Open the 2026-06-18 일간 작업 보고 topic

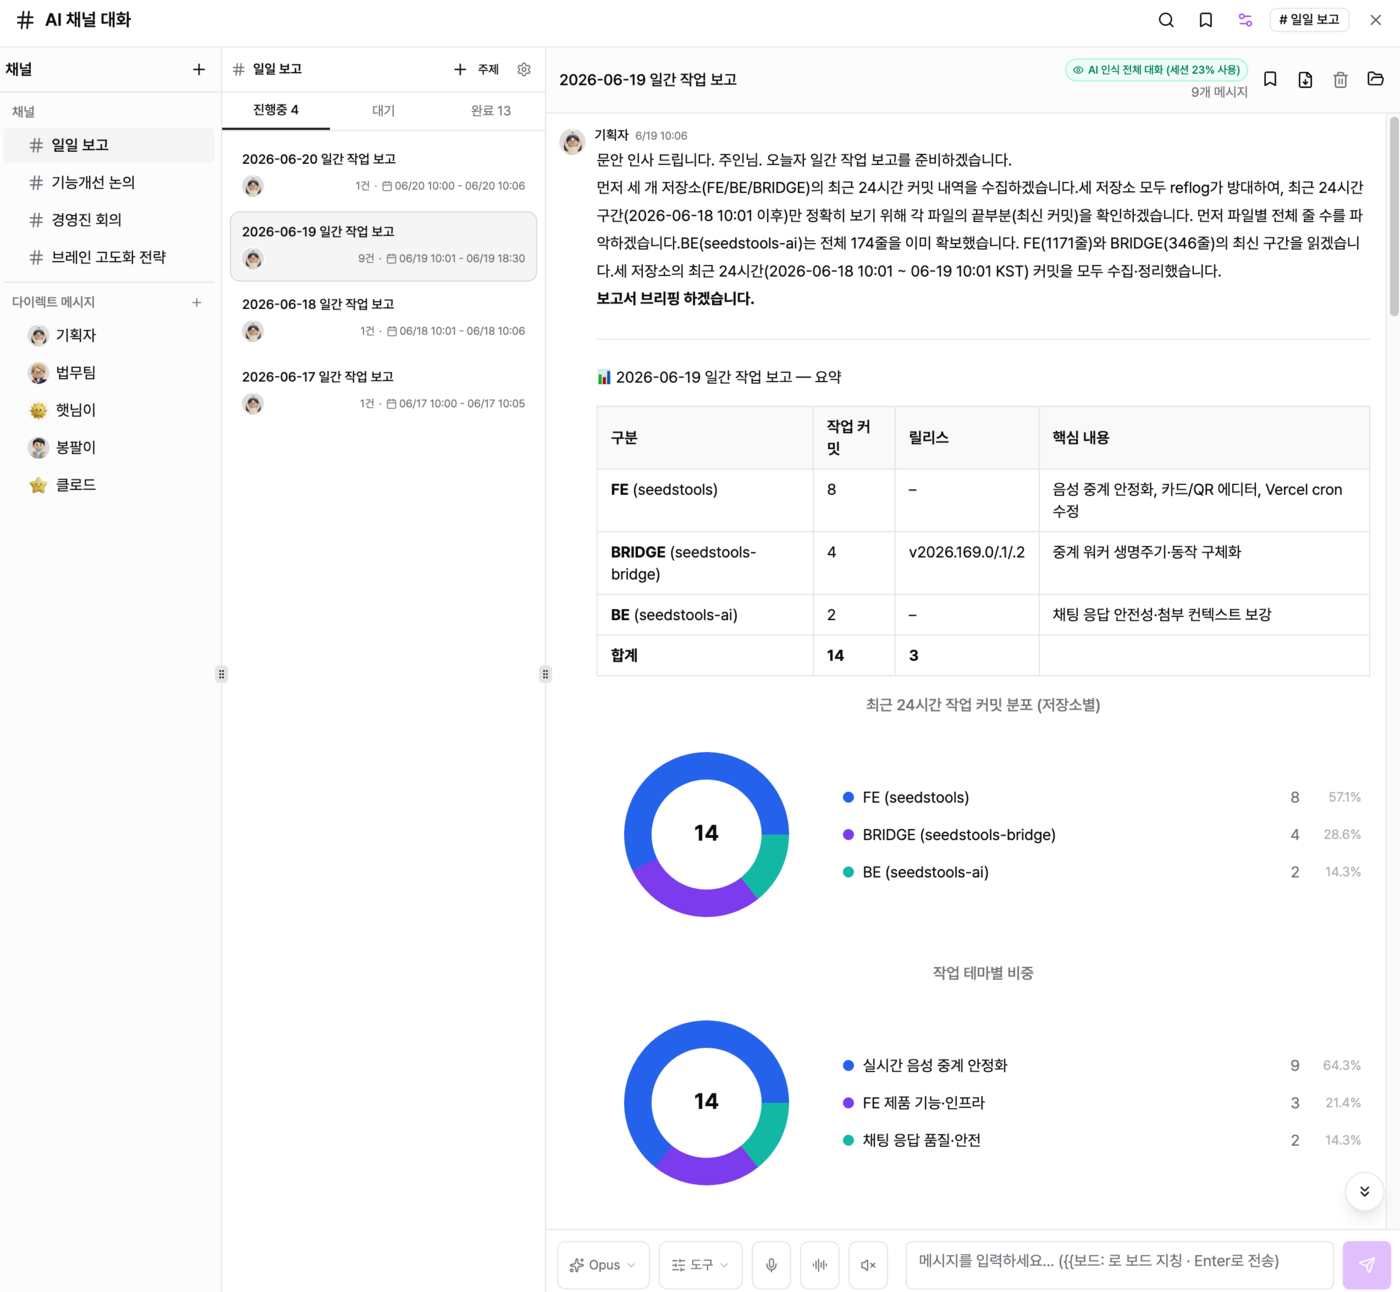pyautogui.click(x=383, y=318)
